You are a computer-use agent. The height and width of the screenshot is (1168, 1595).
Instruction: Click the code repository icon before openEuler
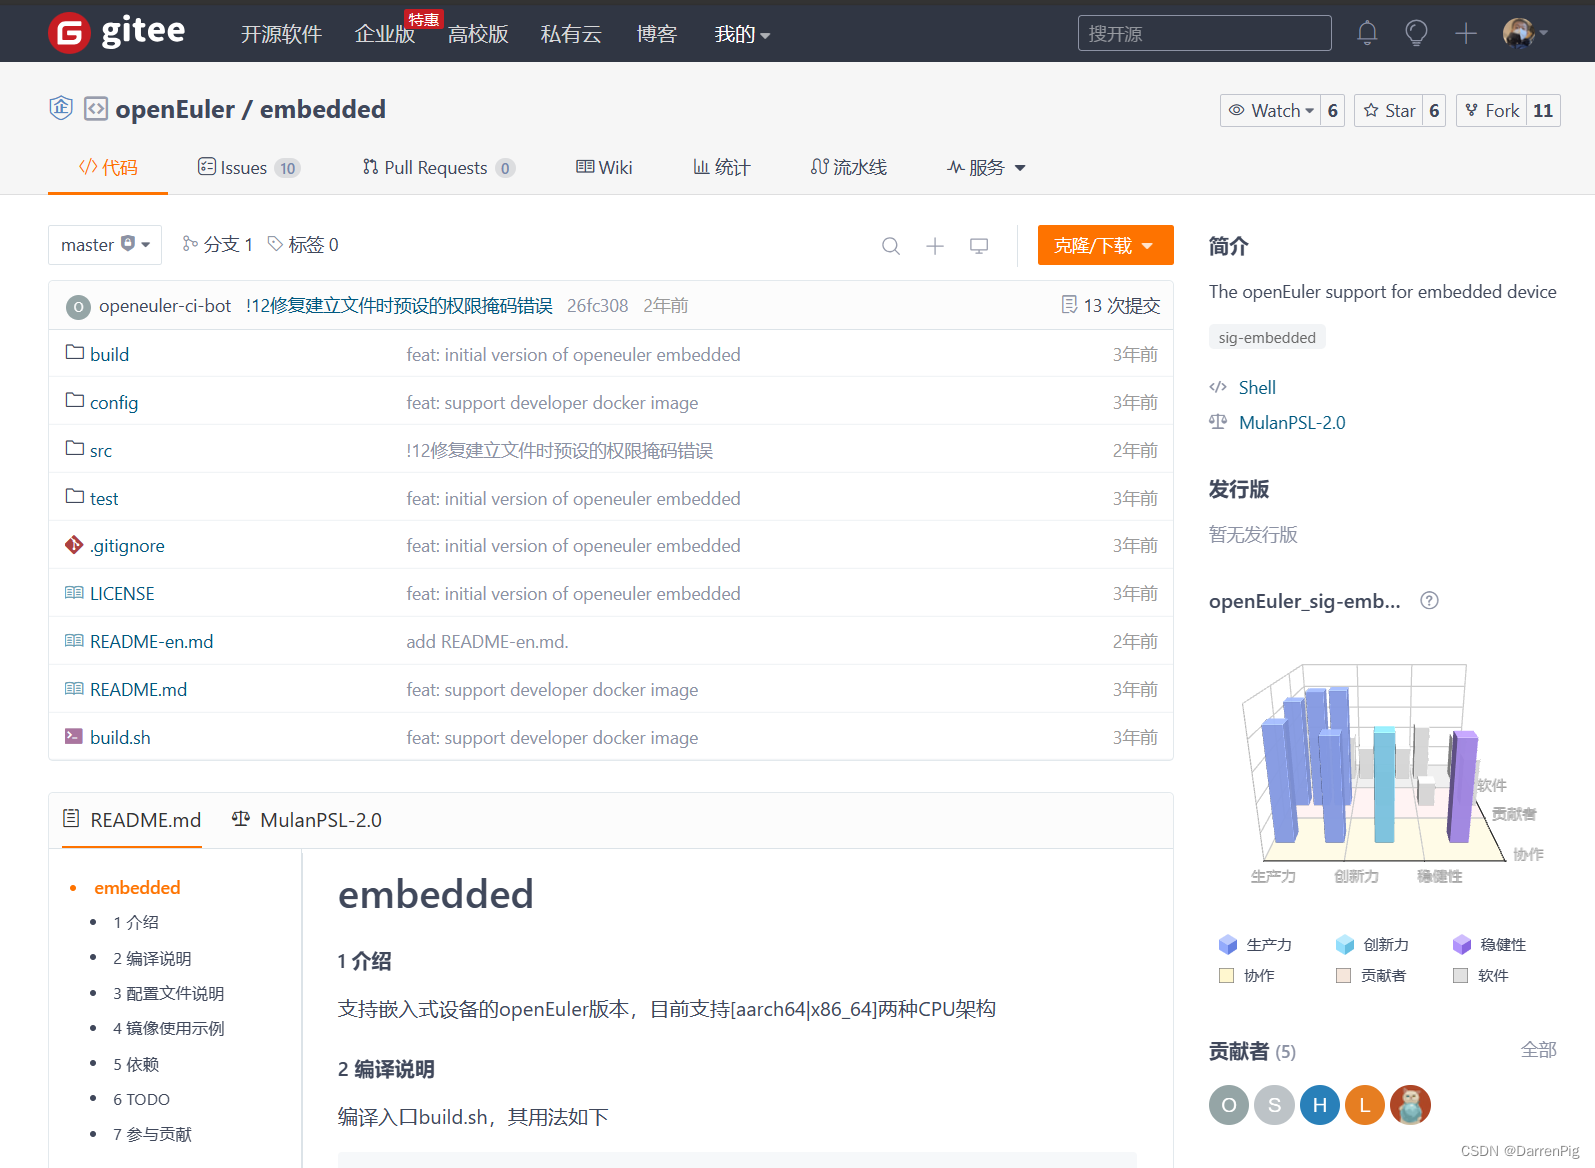pos(96,108)
